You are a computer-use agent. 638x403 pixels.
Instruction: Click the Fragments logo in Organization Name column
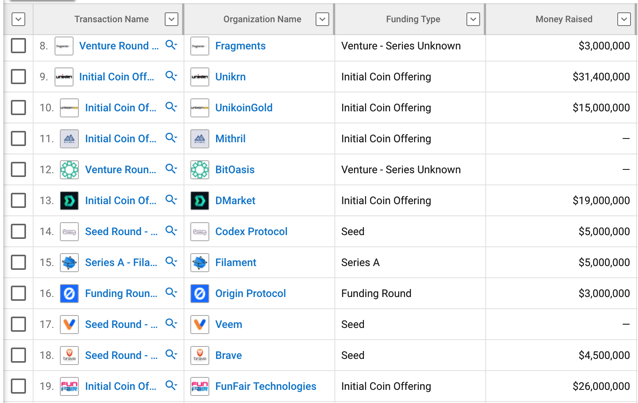(199, 46)
